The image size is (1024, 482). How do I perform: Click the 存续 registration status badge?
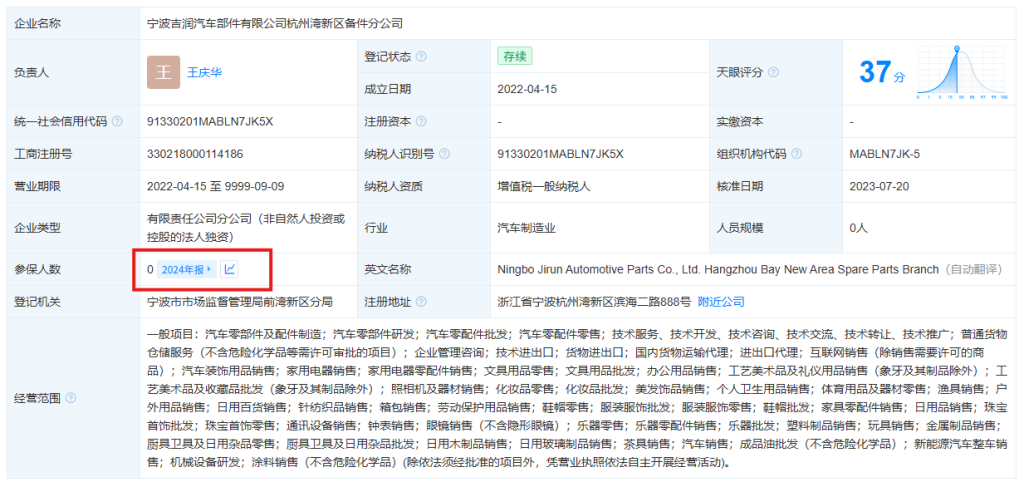point(514,56)
